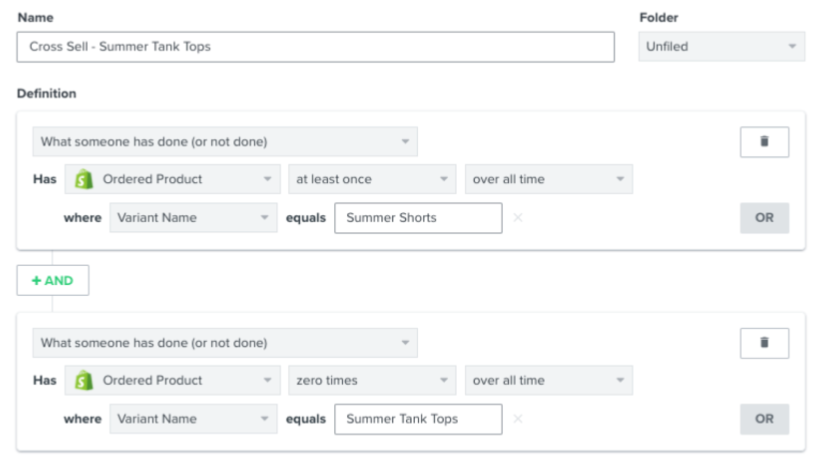The width and height of the screenshot is (819, 464).
Task: Click the + AND button
Action: coord(53,281)
